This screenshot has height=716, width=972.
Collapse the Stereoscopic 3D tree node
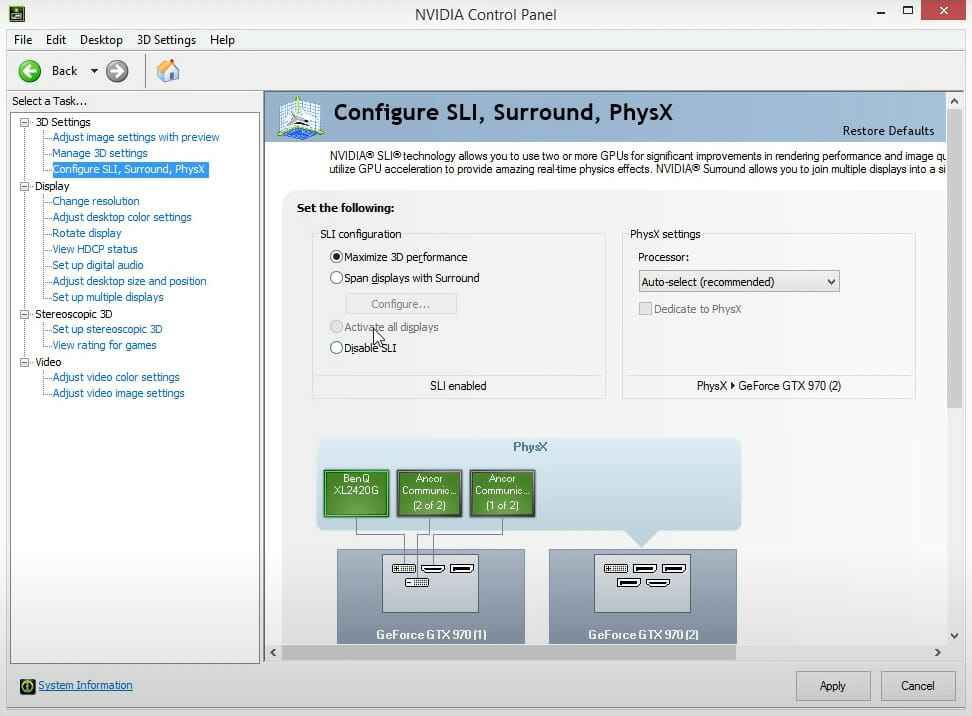pyautogui.click(x=24, y=314)
